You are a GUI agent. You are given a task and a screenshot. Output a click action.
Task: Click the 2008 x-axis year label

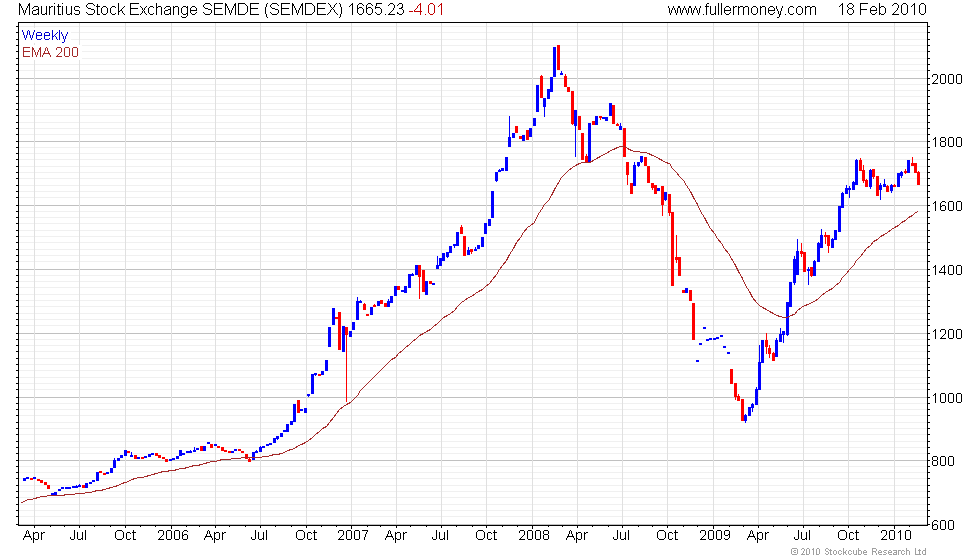(534, 536)
